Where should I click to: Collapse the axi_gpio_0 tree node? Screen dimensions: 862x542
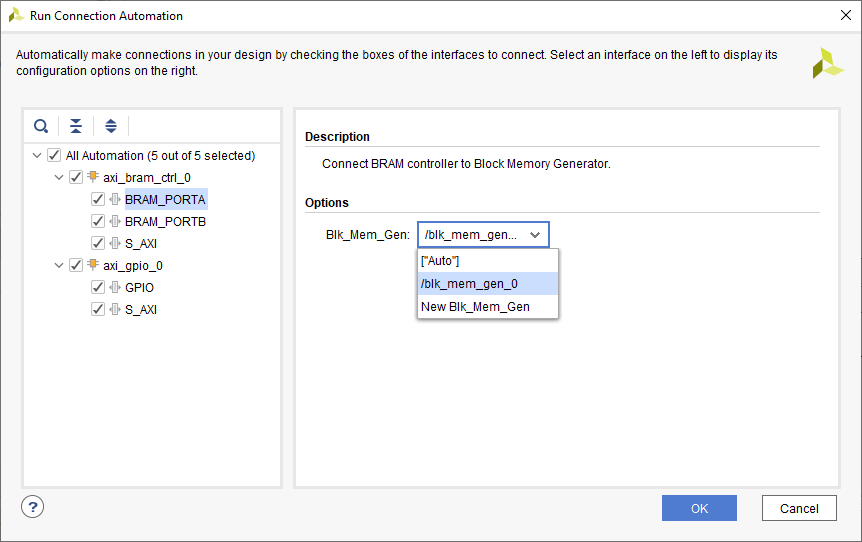pyautogui.click(x=59, y=265)
